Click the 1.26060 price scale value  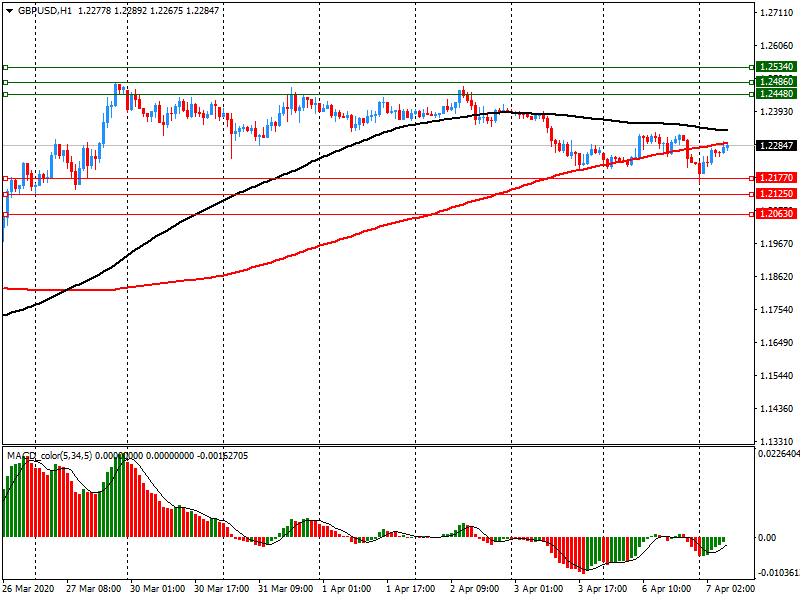[x=777, y=46]
